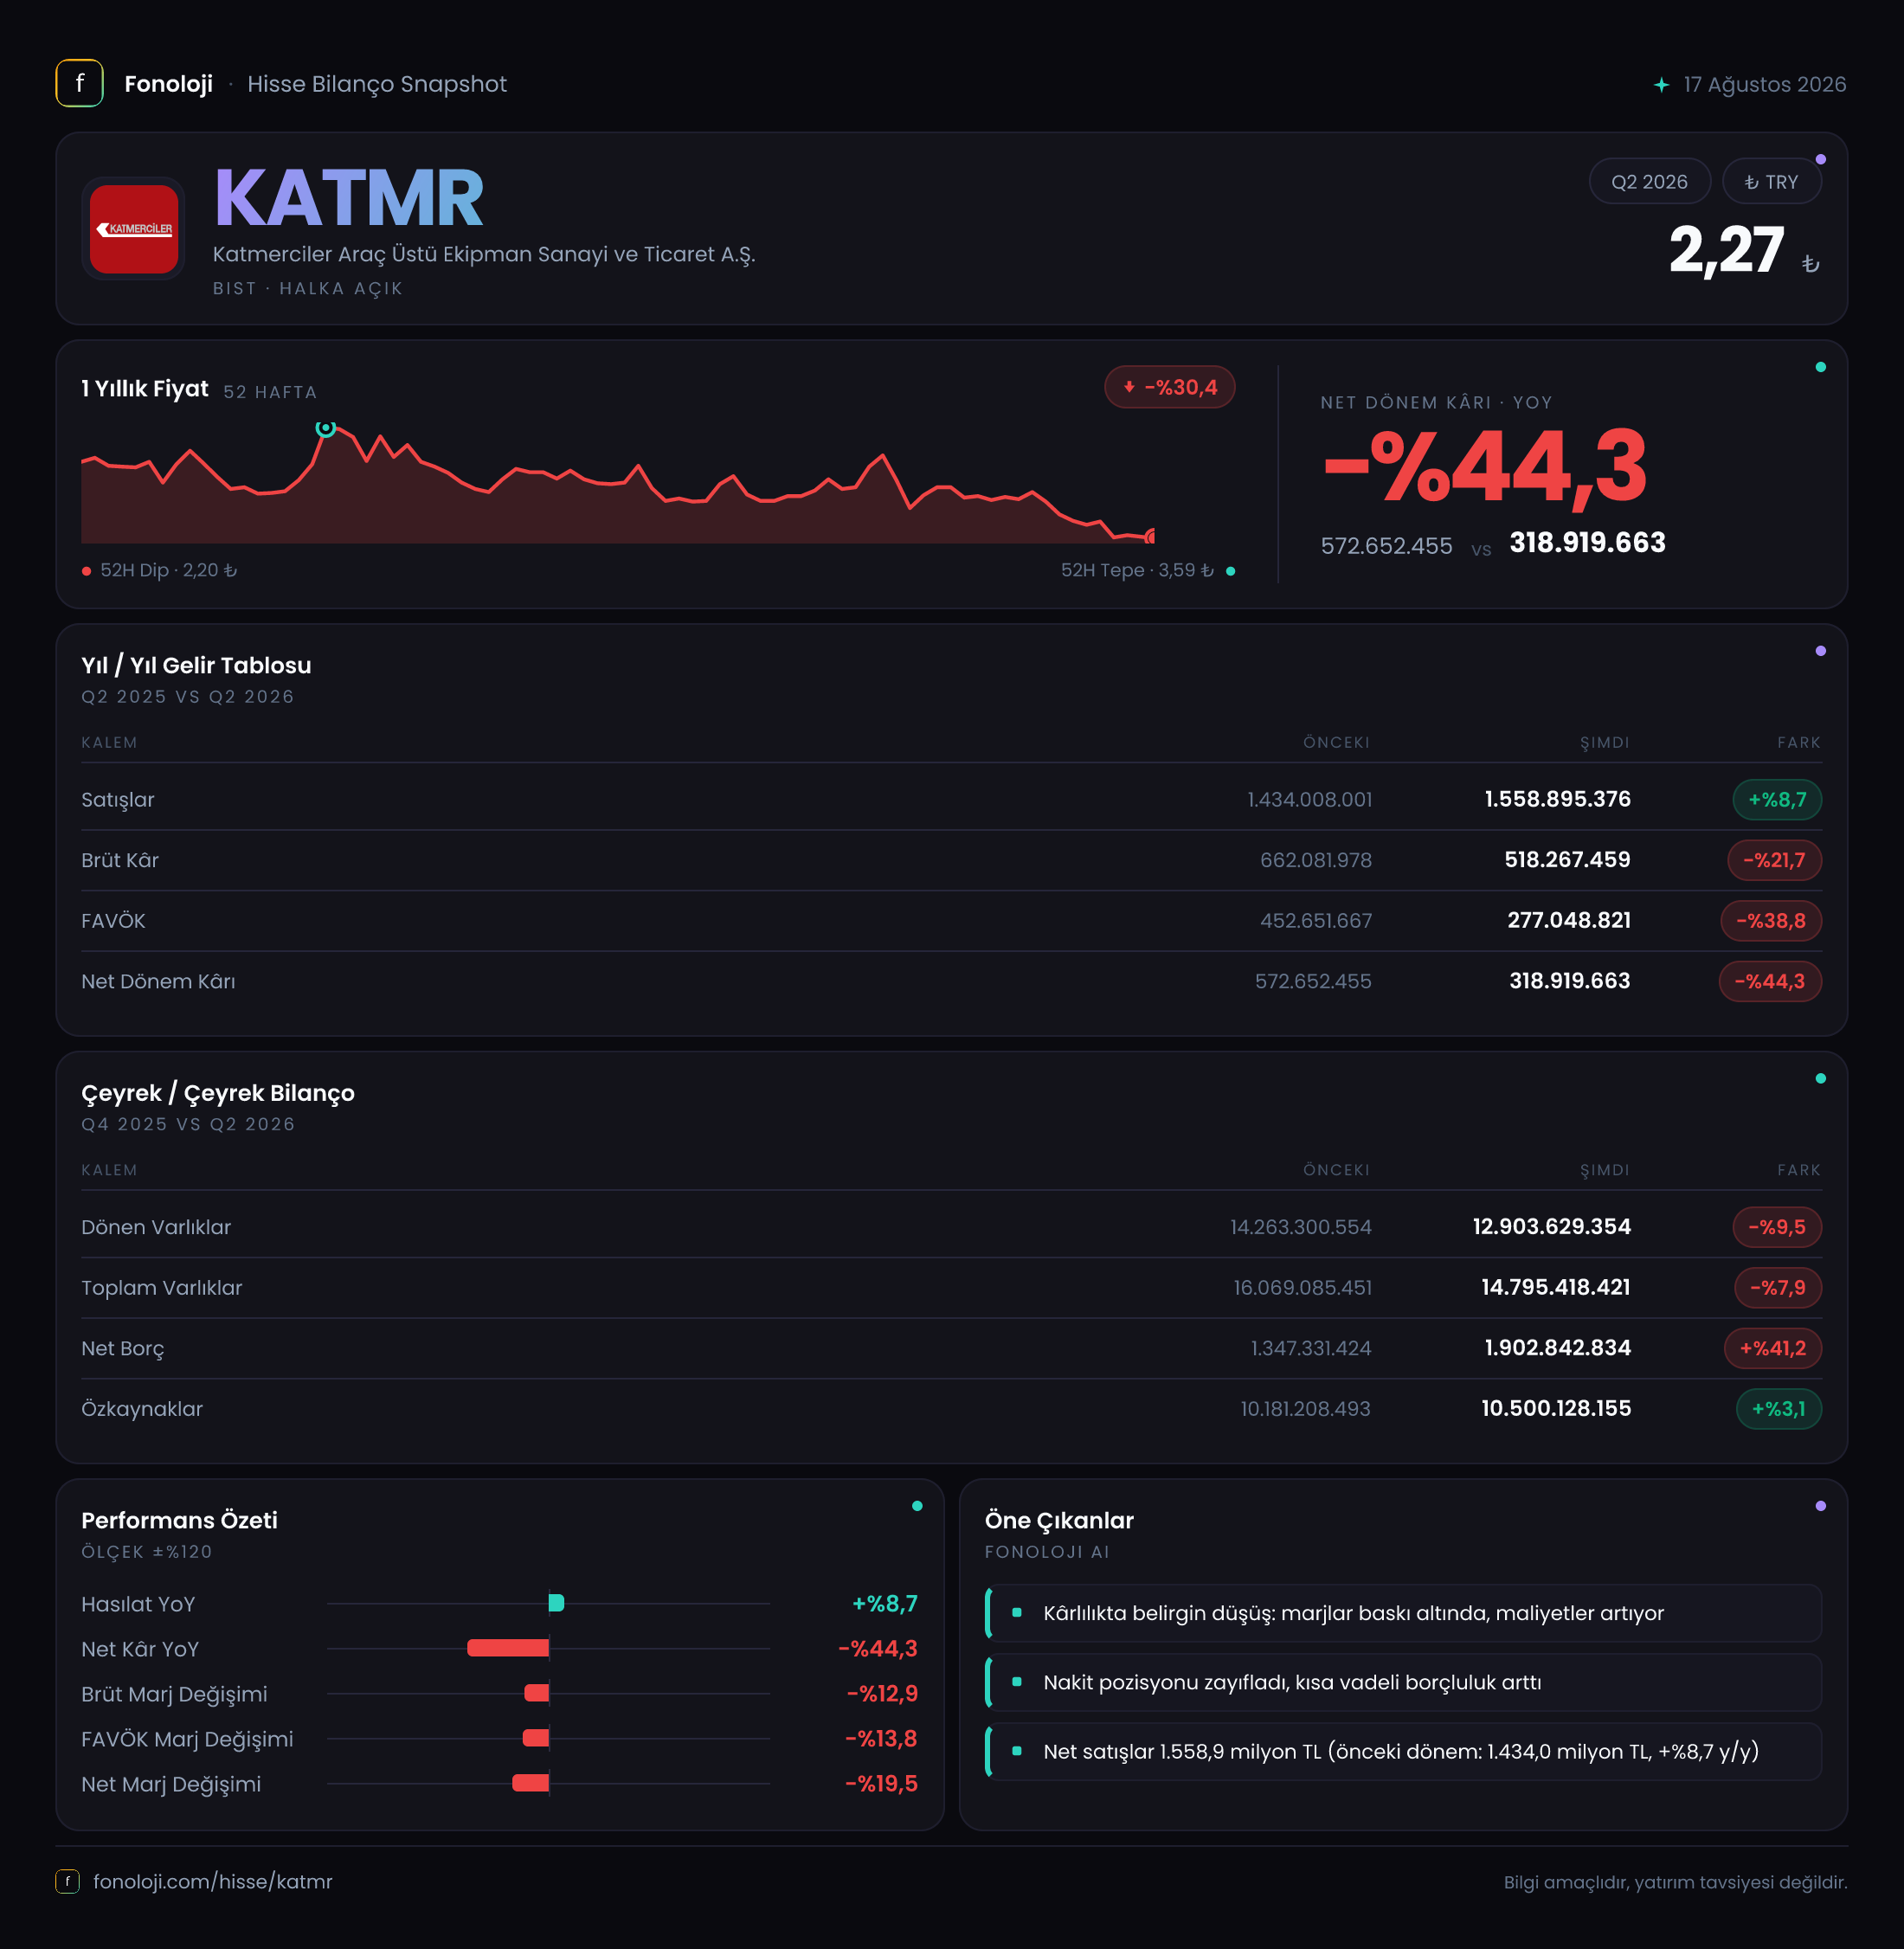Click the Brüt Marj Değişimi red bar
Viewport: 1904px width, 1949px height.
pyautogui.click(x=537, y=1693)
